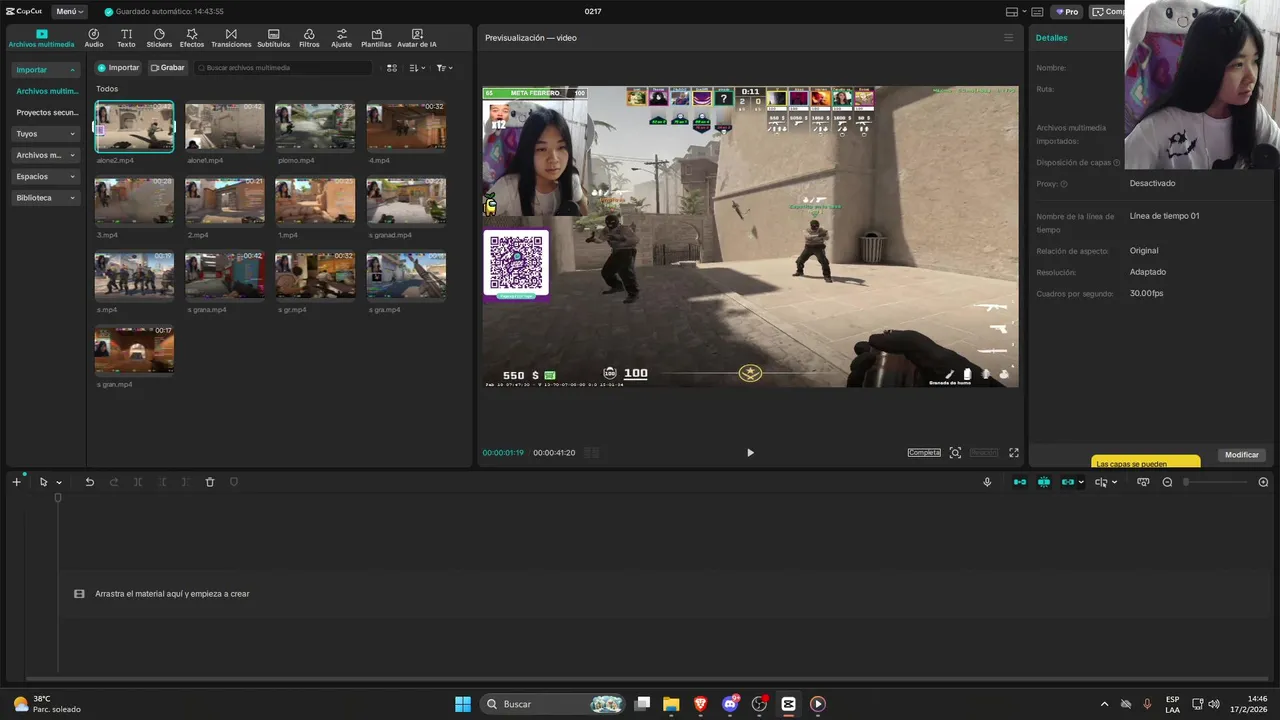Screen dimensions: 1280x720
Task: Open the selection tool dropdown
Action: coord(59,483)
